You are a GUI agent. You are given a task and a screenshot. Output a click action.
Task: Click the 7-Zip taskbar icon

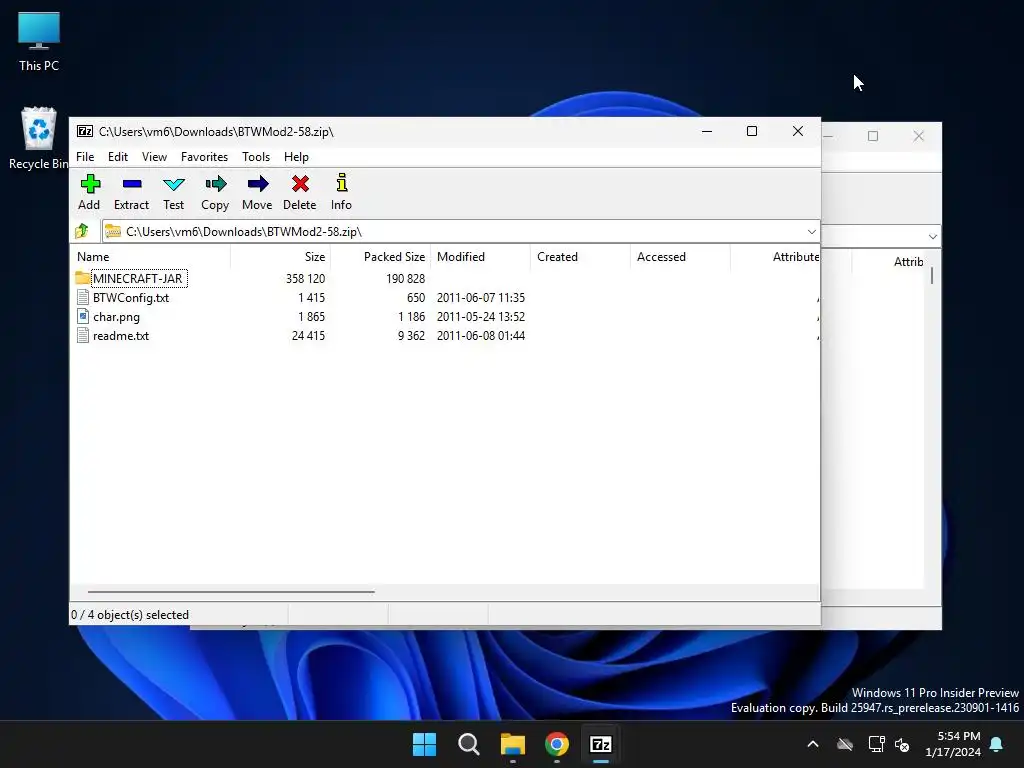601,744
